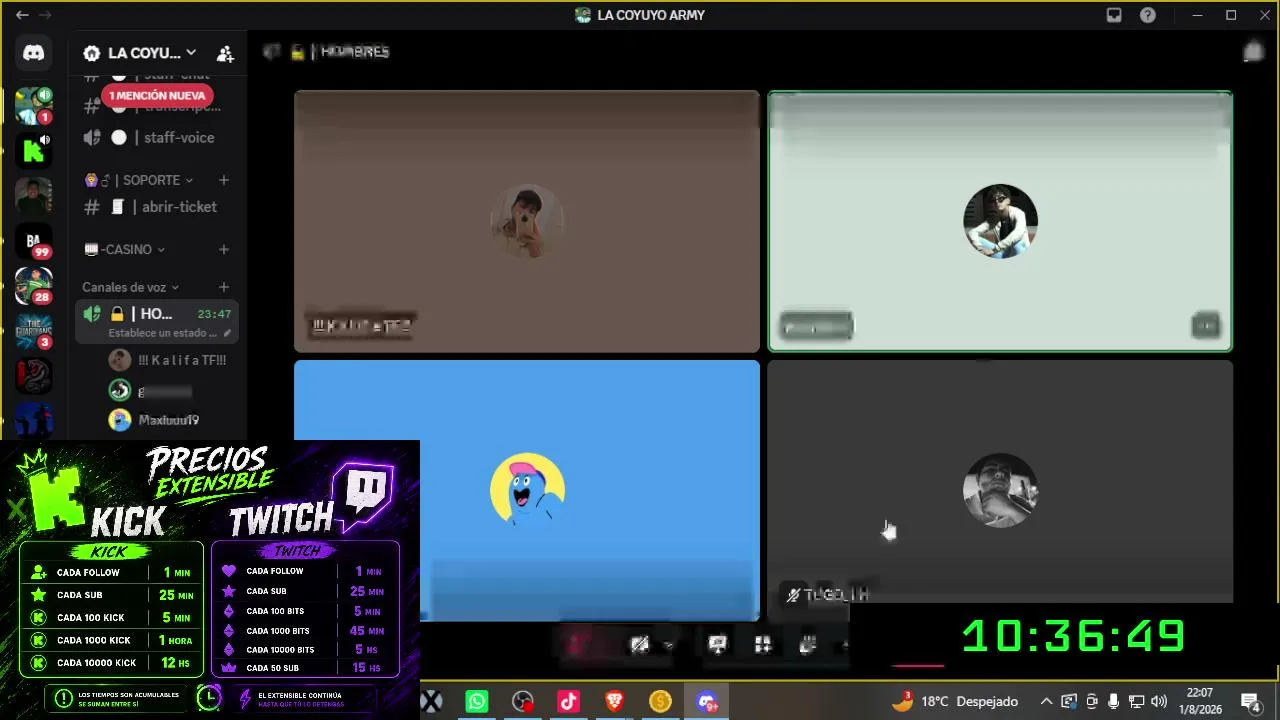
Task: Open the server with man's photo icon
Action: point(33,195)
